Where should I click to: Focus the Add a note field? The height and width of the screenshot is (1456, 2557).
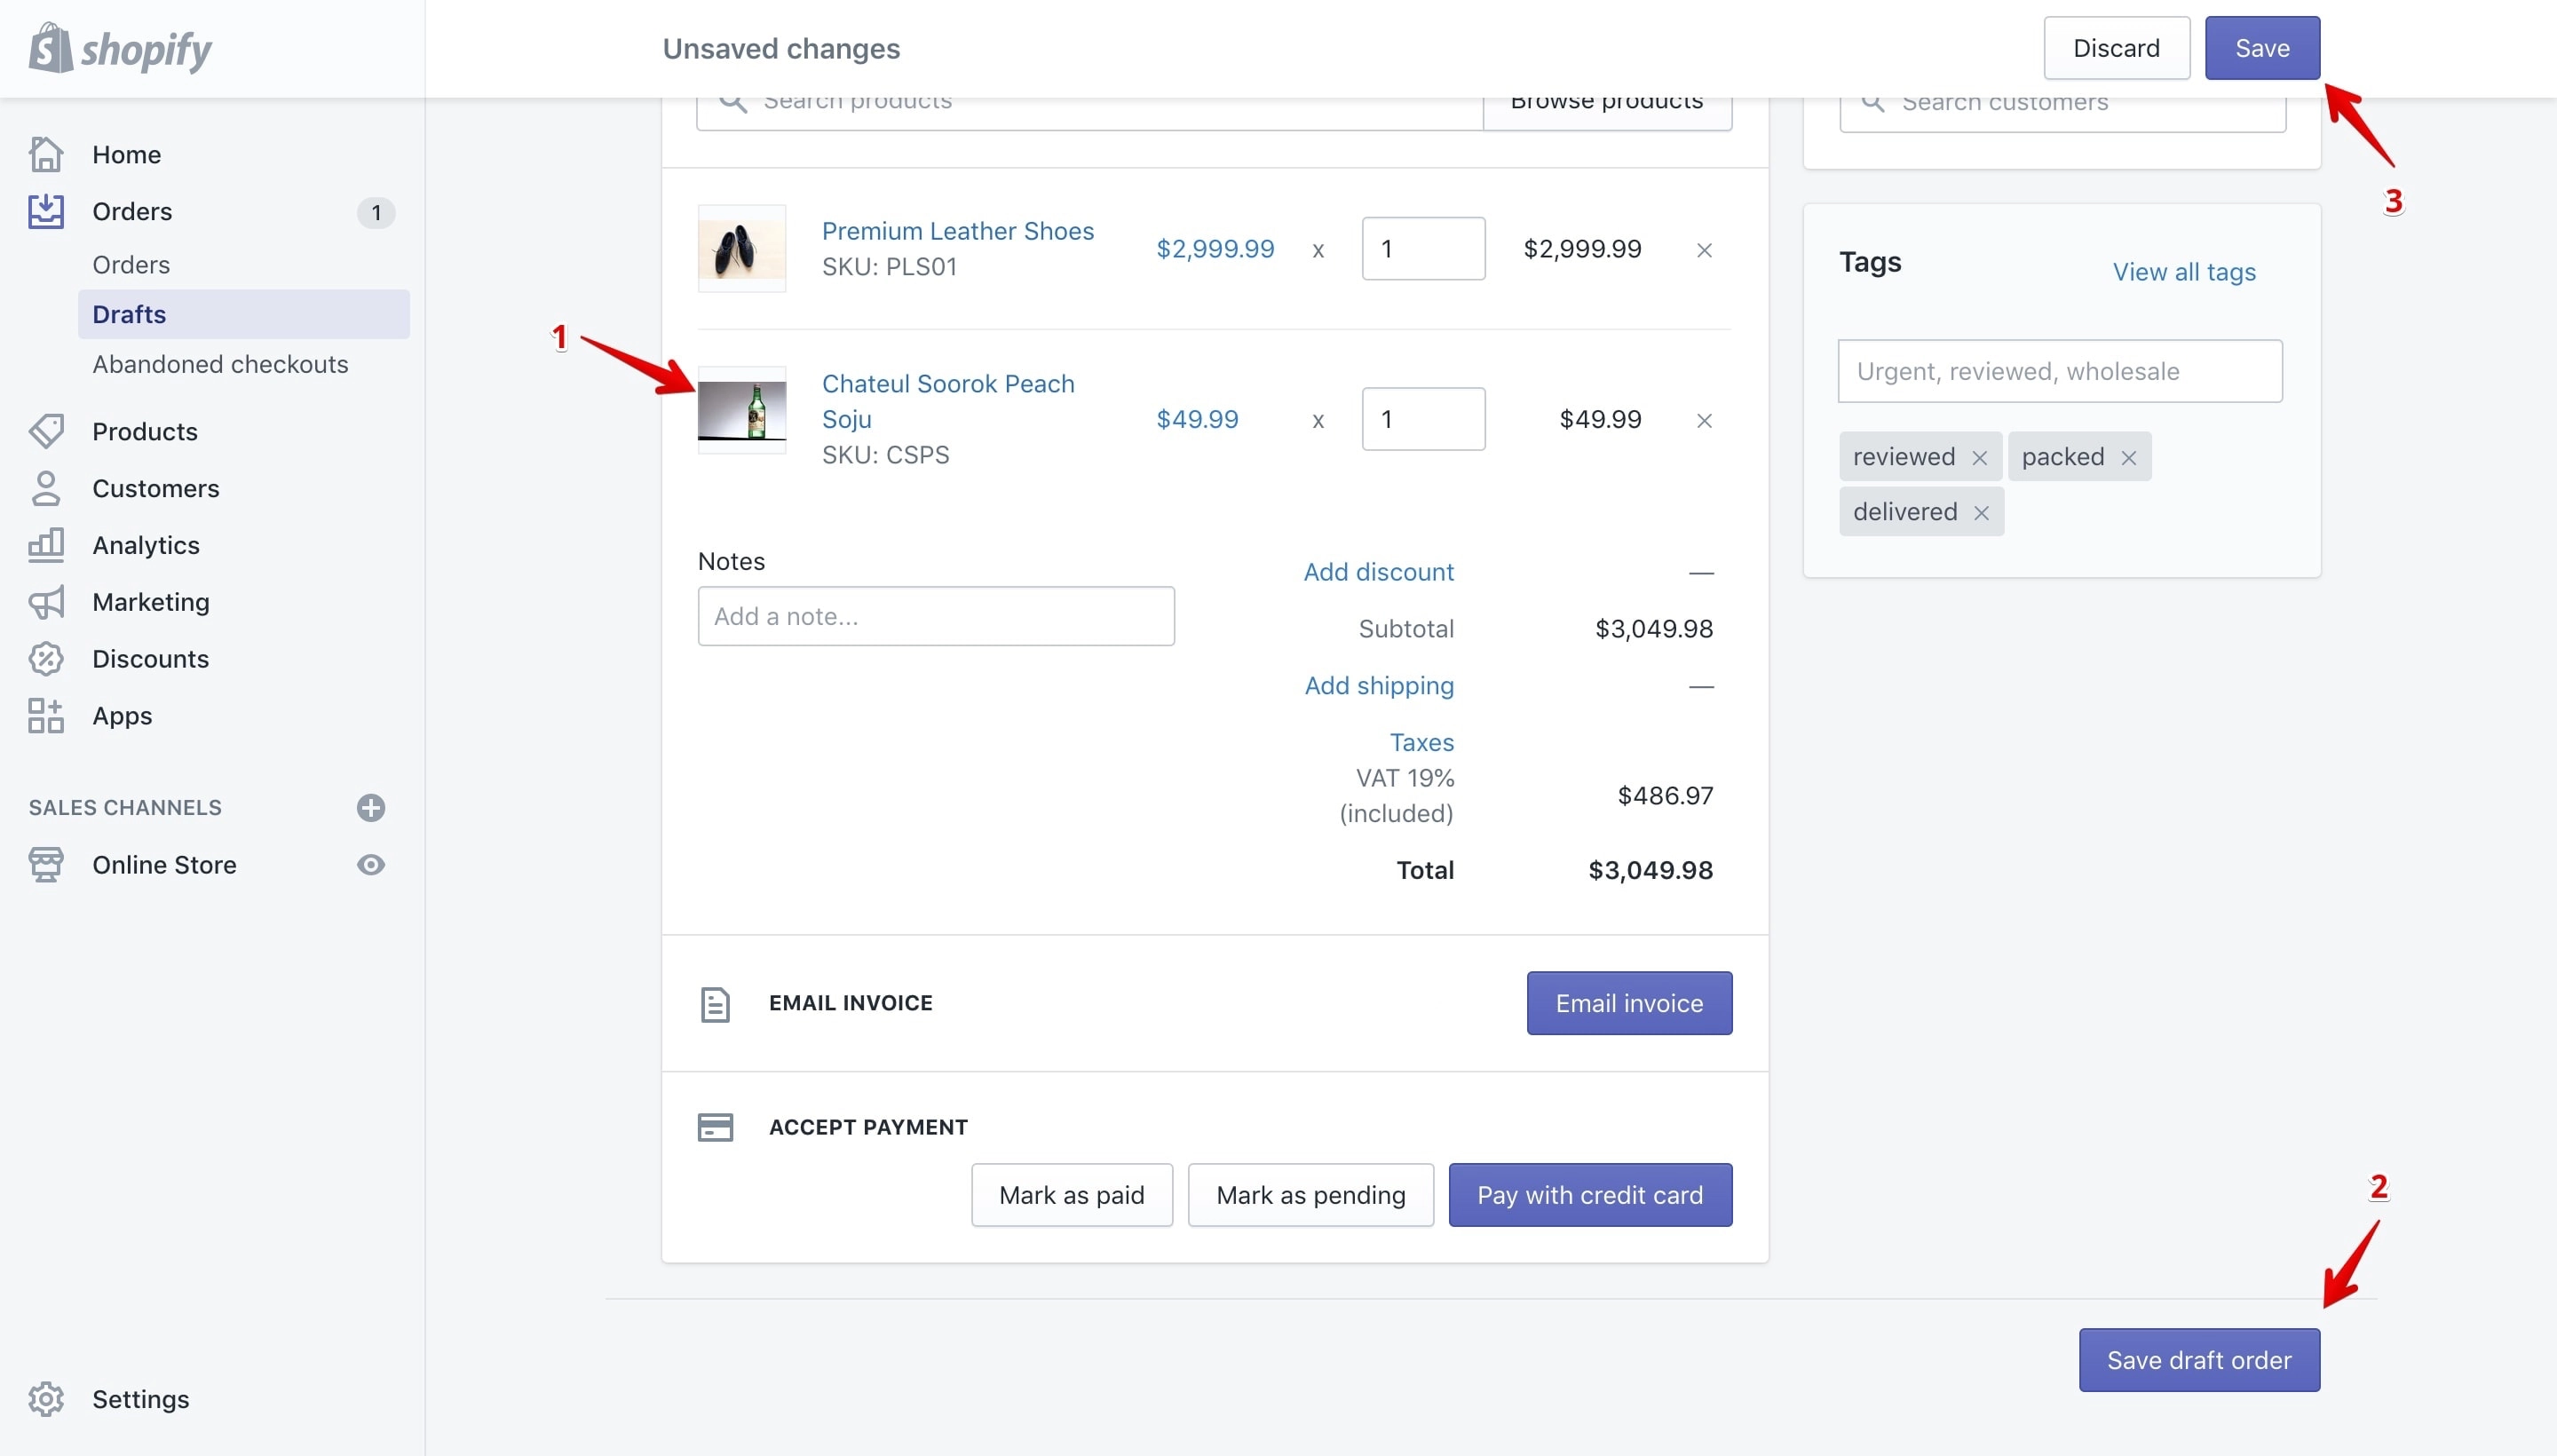pos(936,616)
